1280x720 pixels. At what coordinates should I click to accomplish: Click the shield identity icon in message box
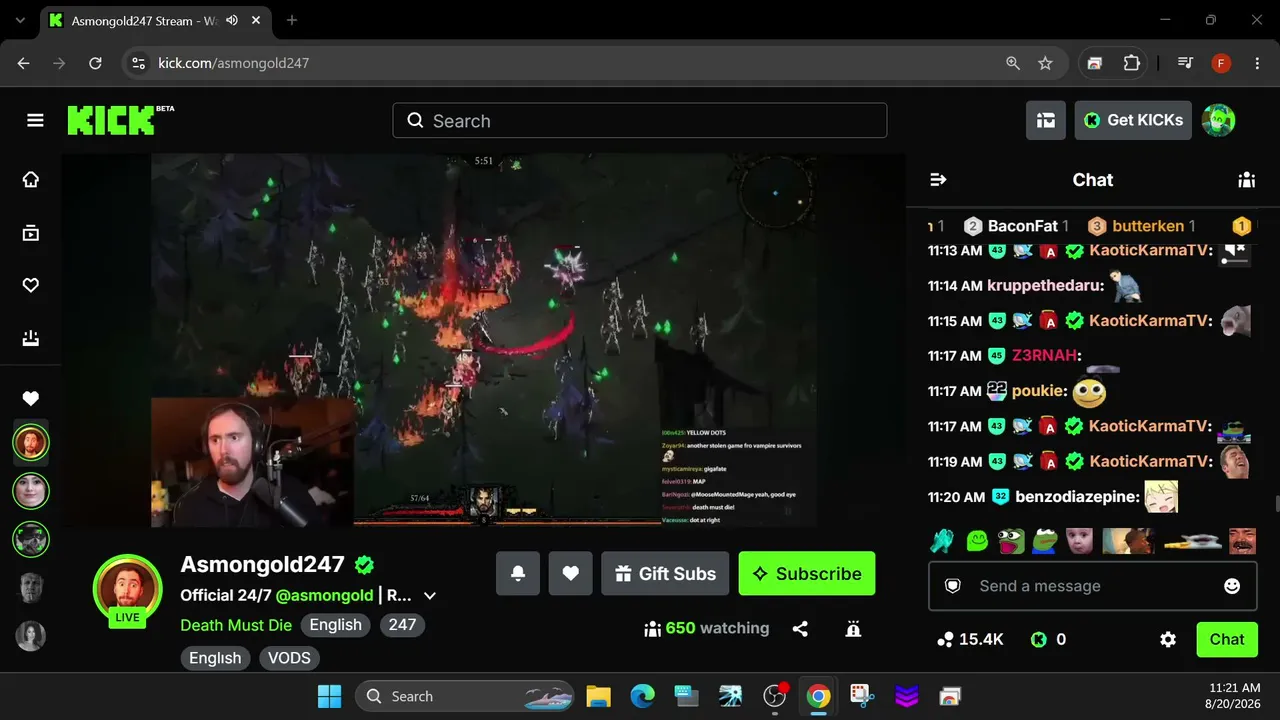click(953, 586)
